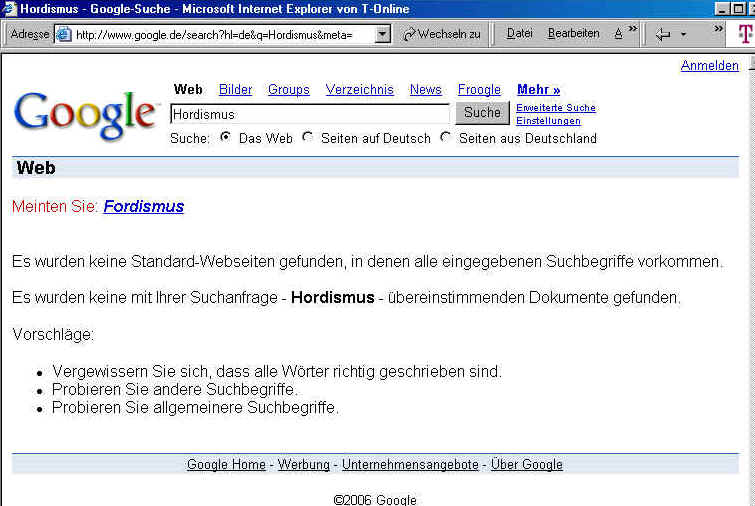755x506 pixels.
Task: Click 'Probieren Sie allgemeinere Suchbegriffe.' bullet
Action: point(195,408)
